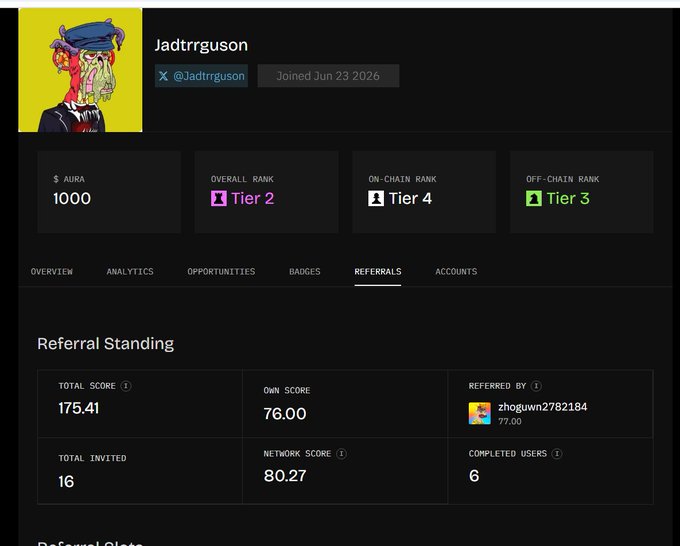Switch to the Overview tab
Viewport: 680px width, 546px height.
pyautogui.click(x=52, y=271)
